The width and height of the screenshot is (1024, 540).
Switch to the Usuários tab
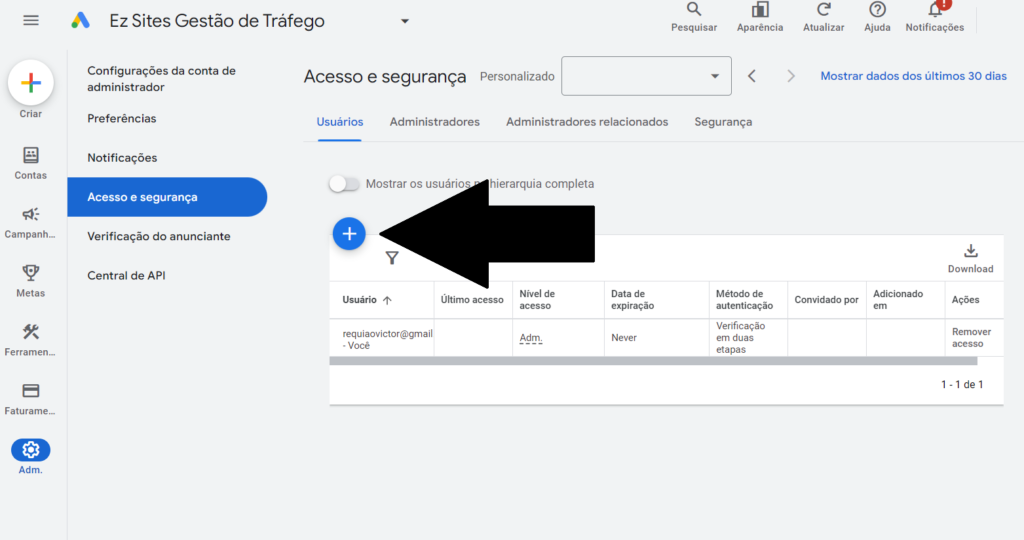pos(340,122)
